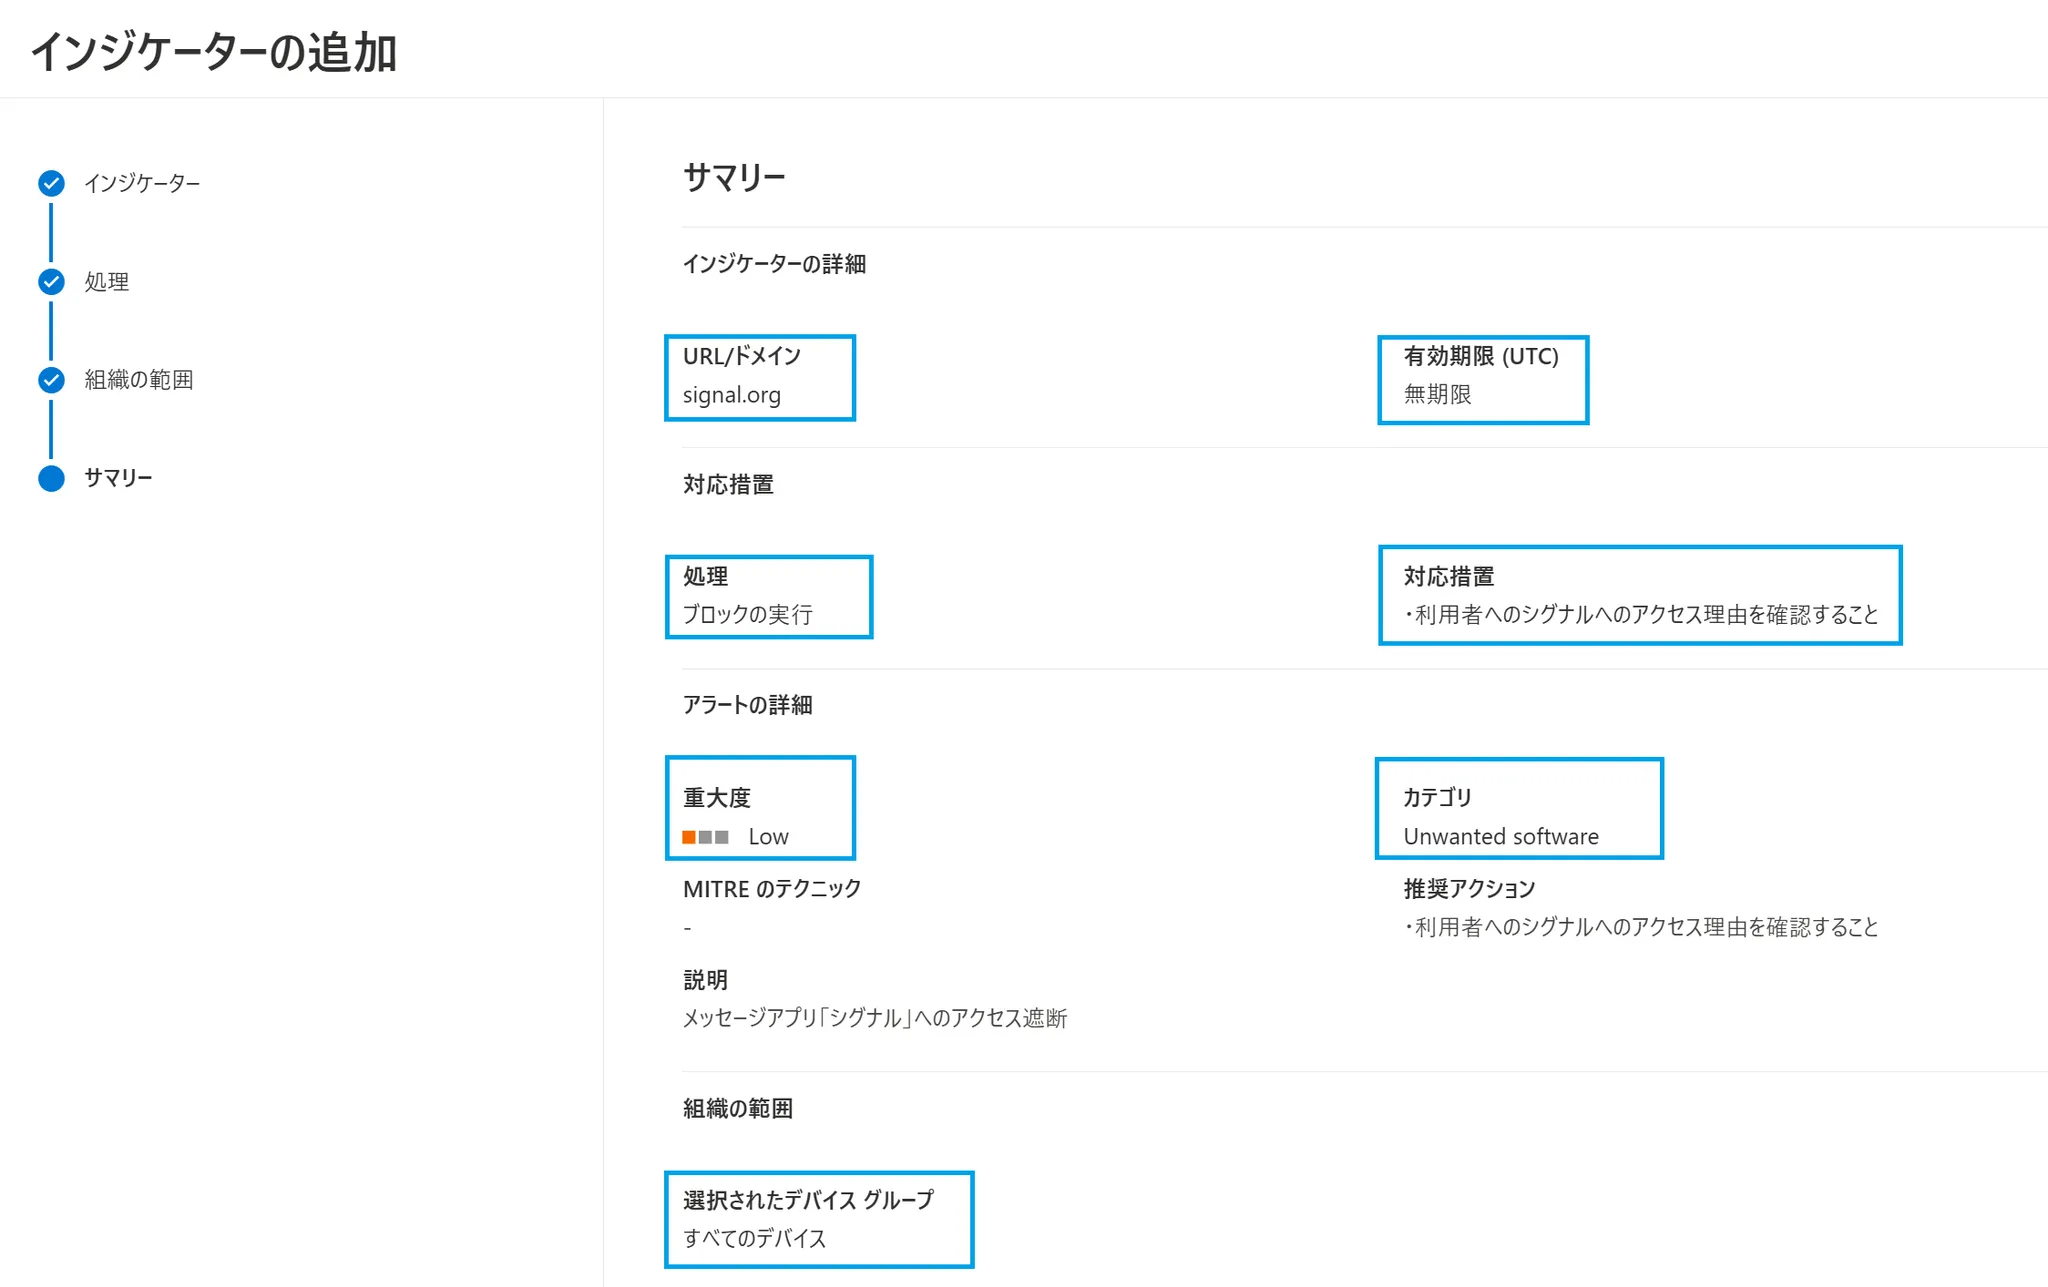This screenshot has height=1287, width=2048.
Task: Go to the インジケーター wizard step
Action: [x=142, y=183]
